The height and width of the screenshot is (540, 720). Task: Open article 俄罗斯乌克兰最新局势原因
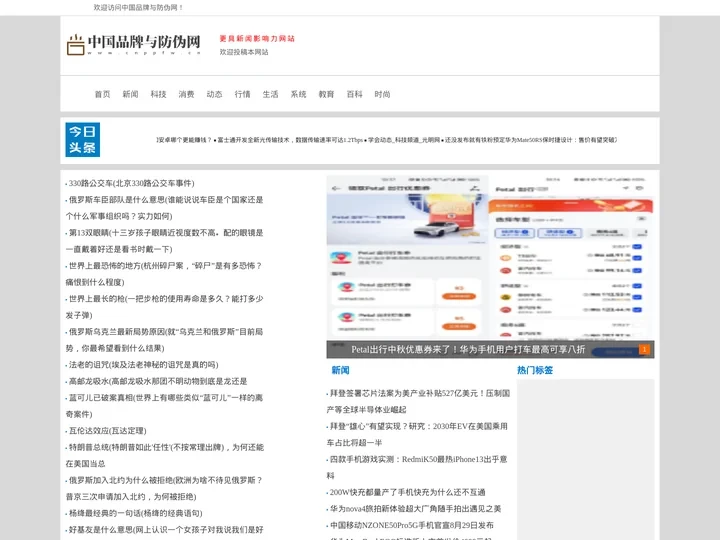[164, 340]
